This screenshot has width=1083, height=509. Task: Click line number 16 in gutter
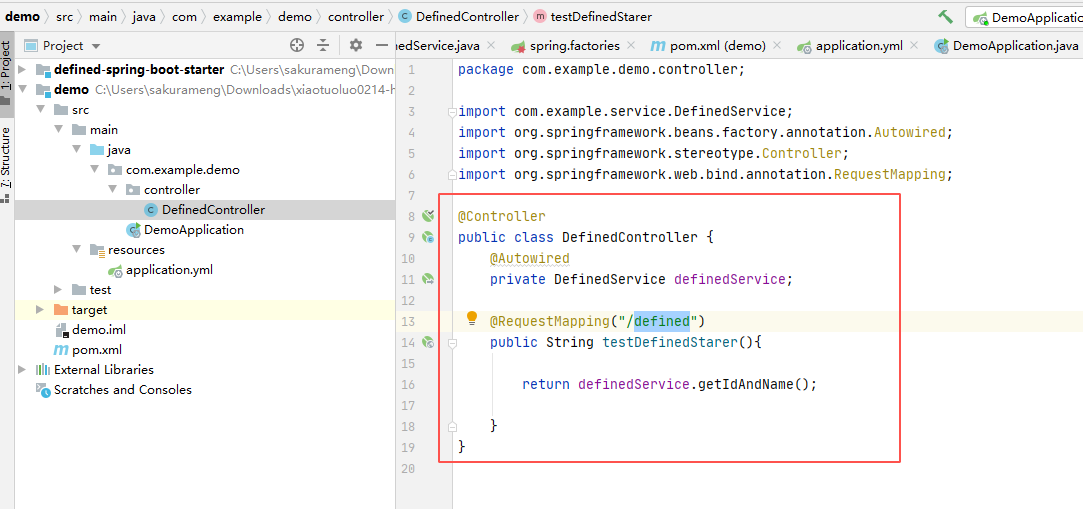tap(408, 385)
